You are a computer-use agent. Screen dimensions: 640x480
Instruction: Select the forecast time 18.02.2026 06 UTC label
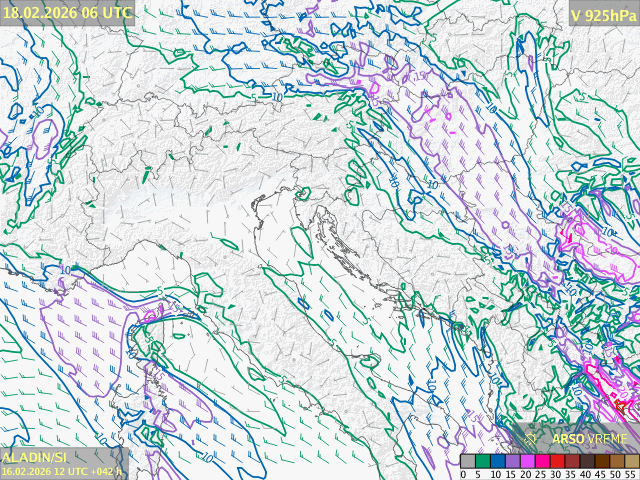click(x=67, y=13)
